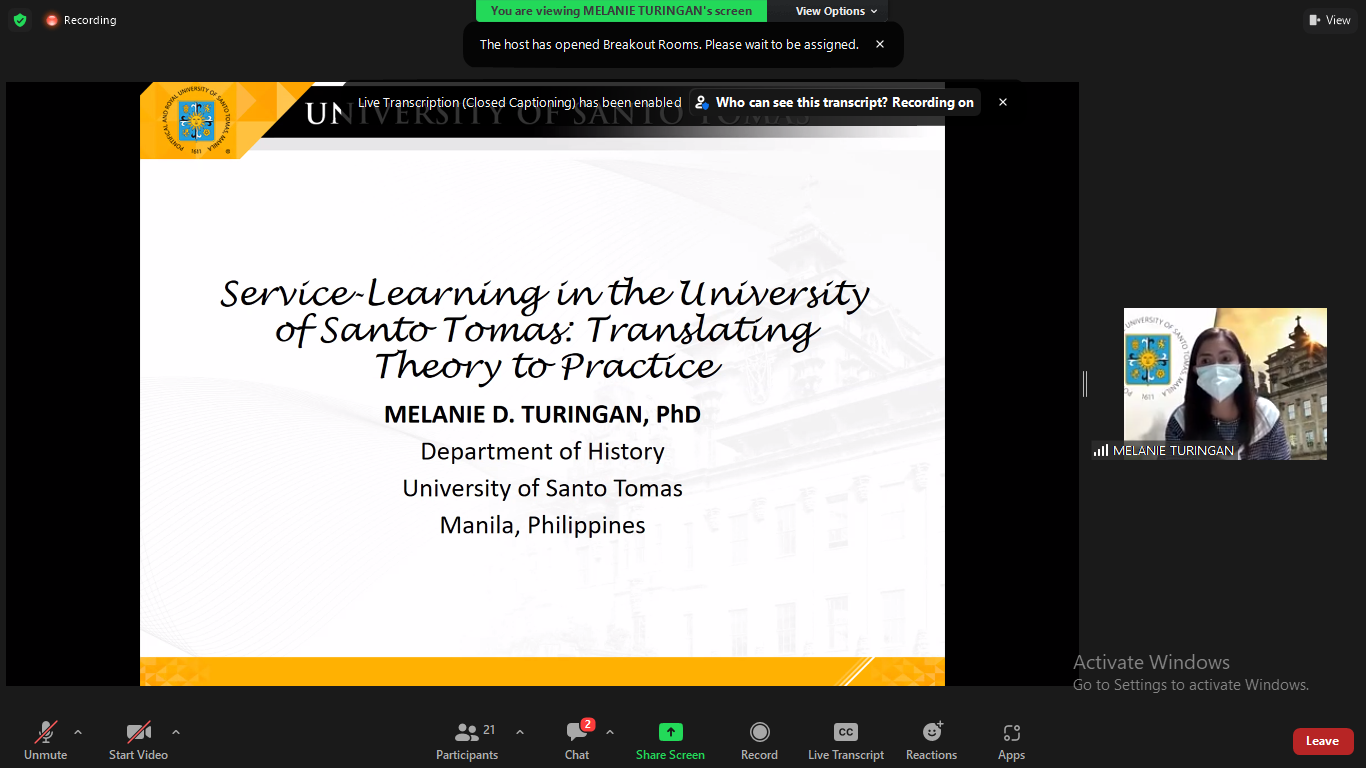The width and height of the screenshot is (1366, 768).
Task: Open Live Transcript CC options
Action: pyautogui.click(x=846, y=741)
